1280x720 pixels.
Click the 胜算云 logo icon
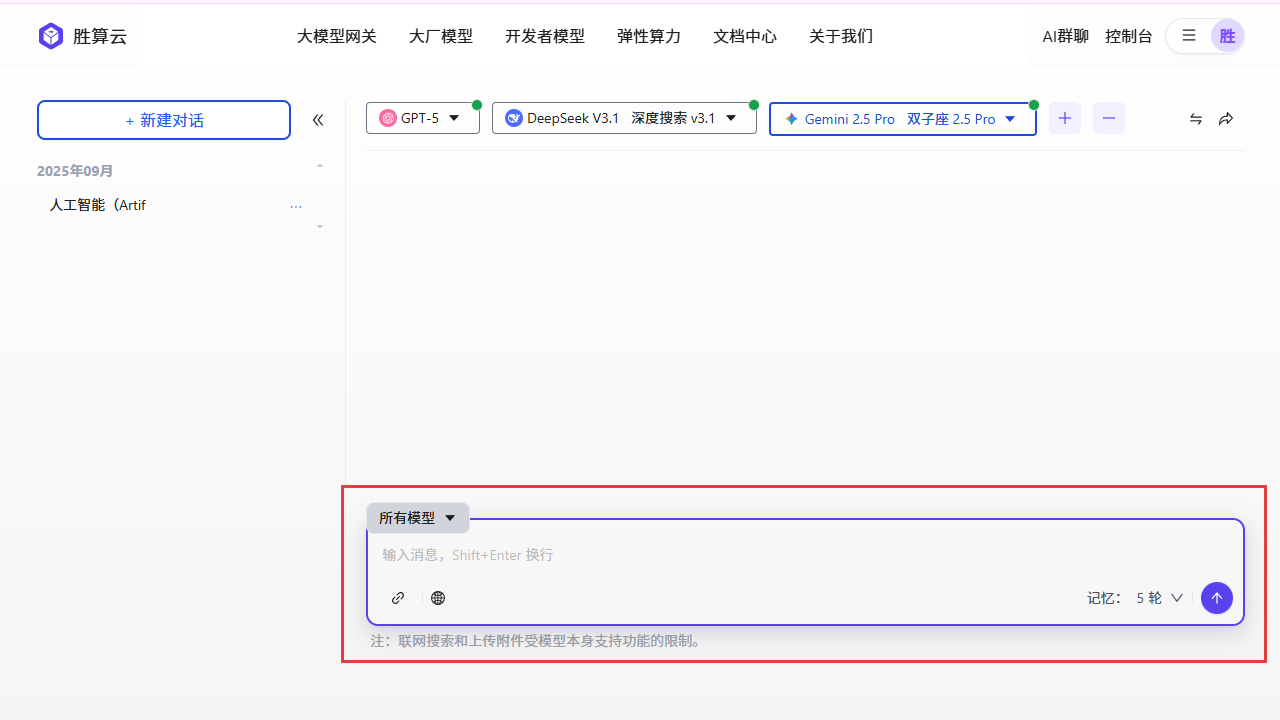51,36
